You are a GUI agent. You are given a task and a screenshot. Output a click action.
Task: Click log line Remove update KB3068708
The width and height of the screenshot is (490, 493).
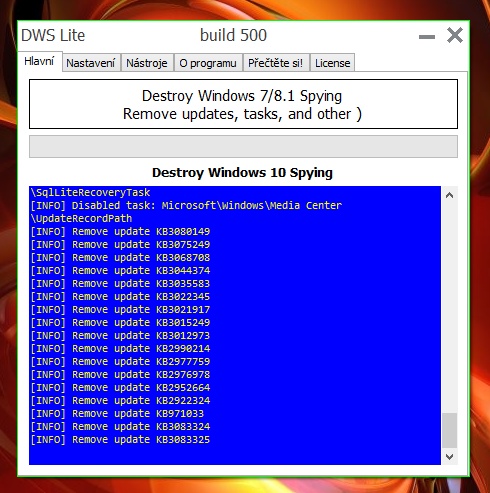[120, 258]
